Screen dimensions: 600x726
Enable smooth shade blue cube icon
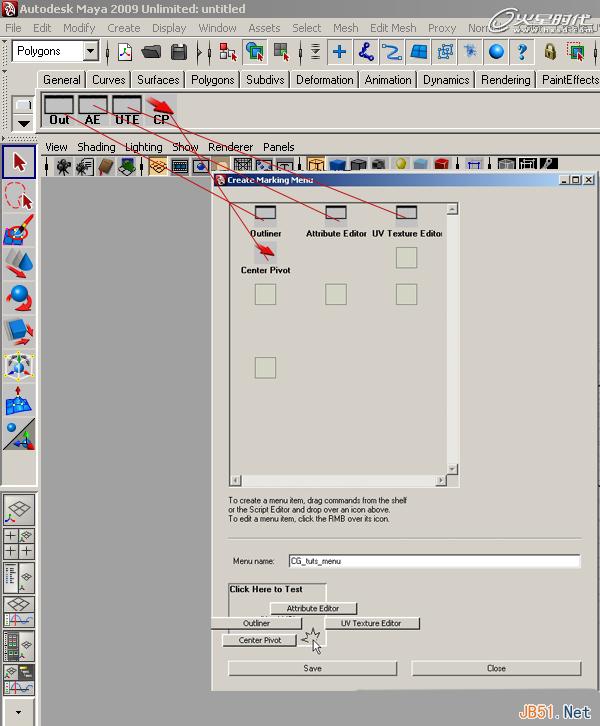[x=338, y=165]
